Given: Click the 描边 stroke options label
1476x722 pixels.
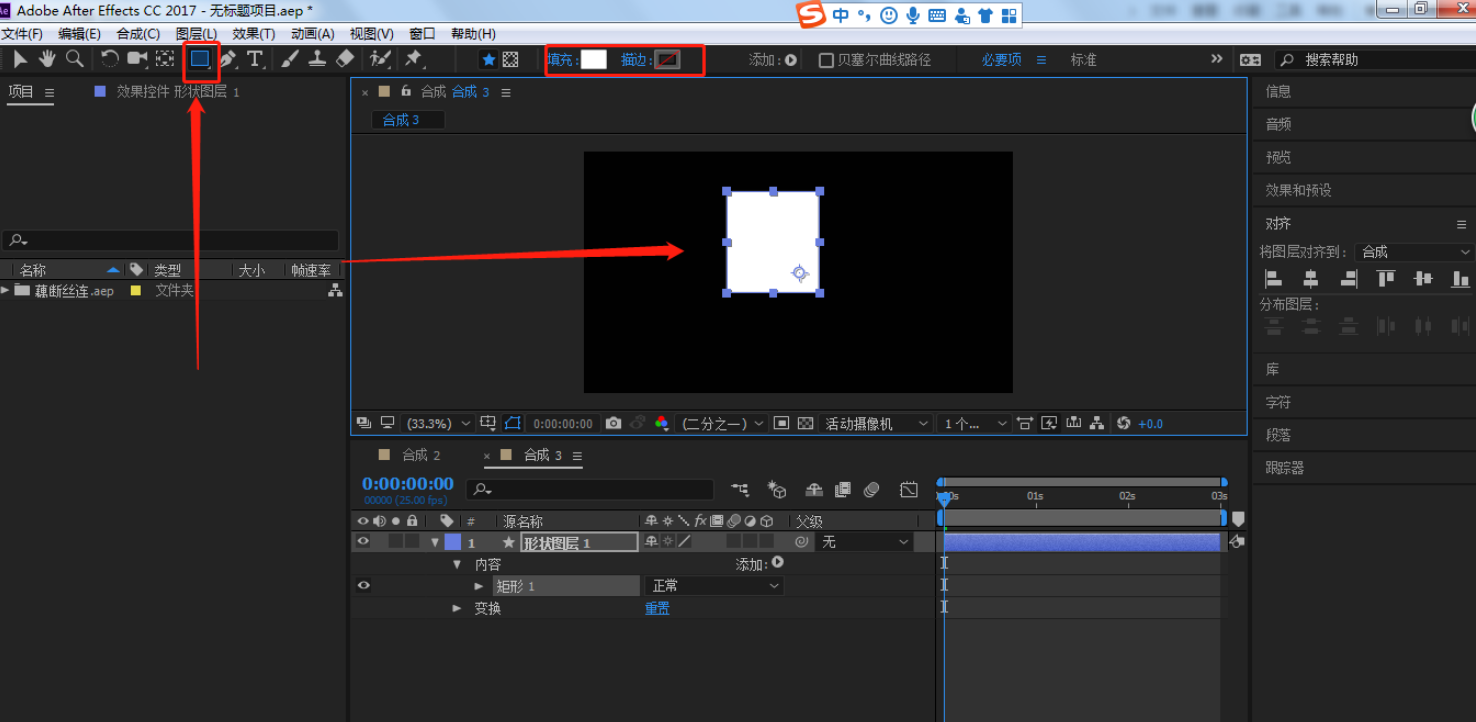Looking at the screenshot, I should coord(634,60).
